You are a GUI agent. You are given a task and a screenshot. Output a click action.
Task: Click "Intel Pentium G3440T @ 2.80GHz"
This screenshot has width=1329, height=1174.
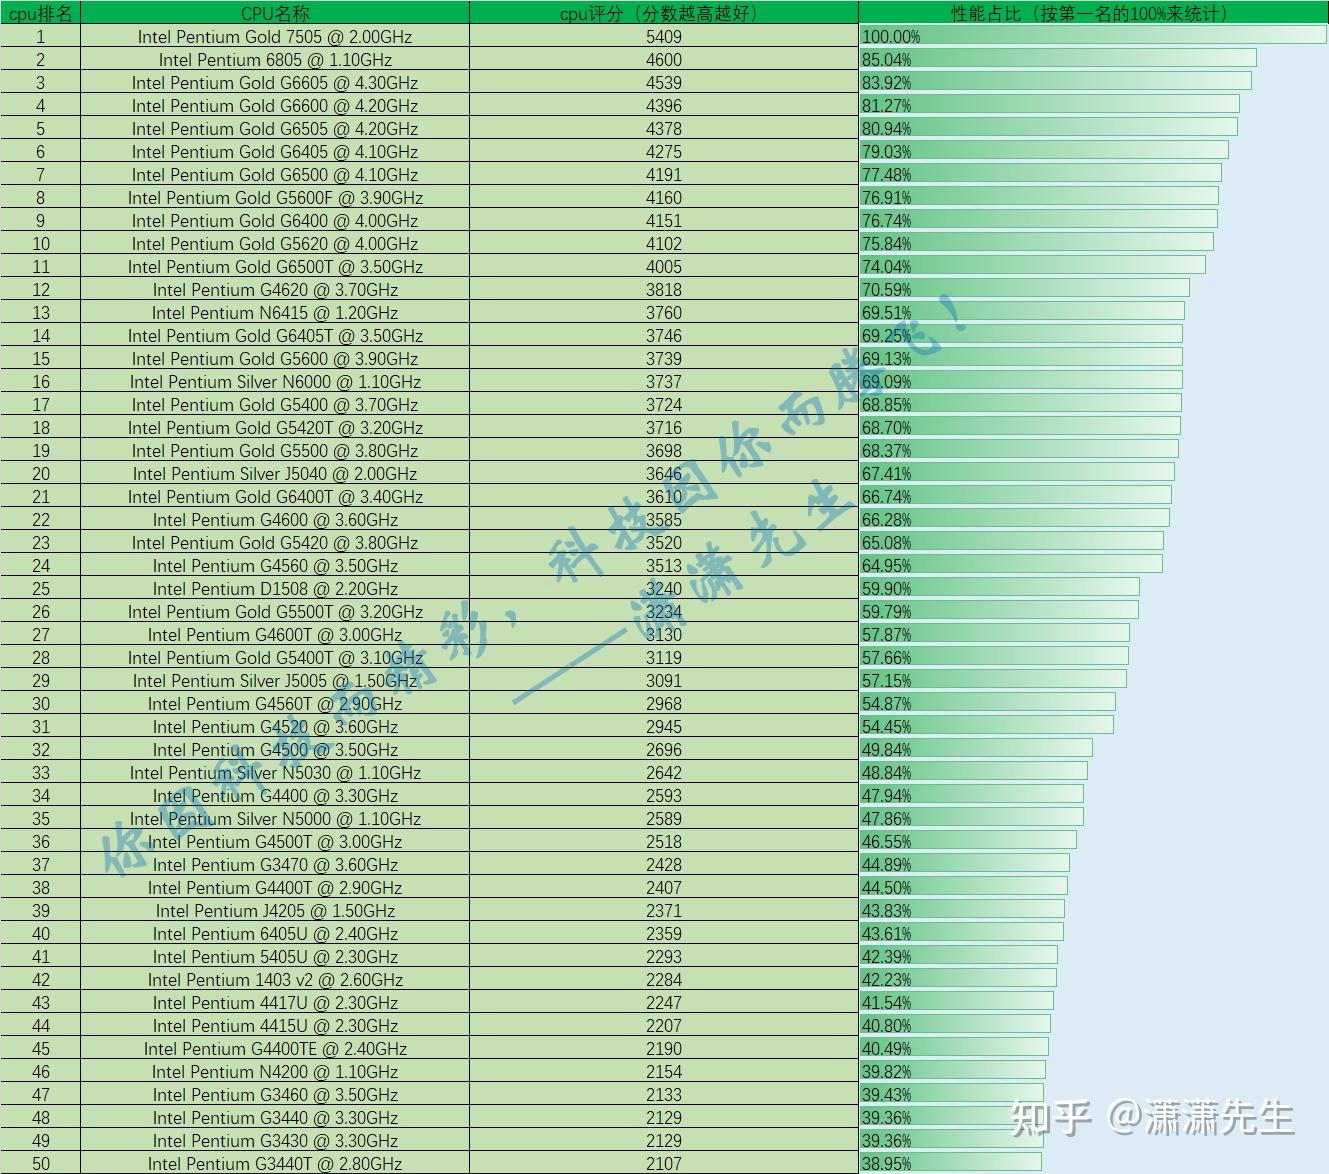275,1163
